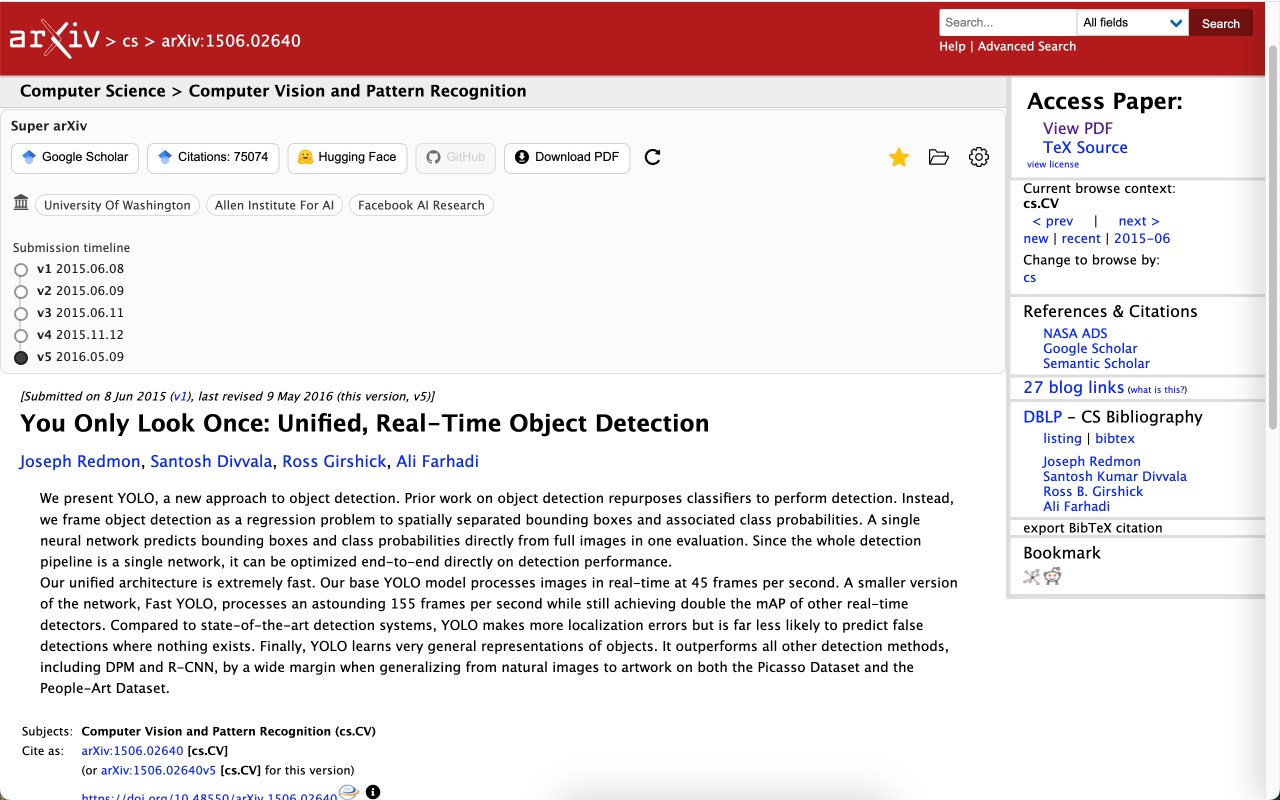Click view license link
Screen dimensions: 1280x800
coord(1053,164)
